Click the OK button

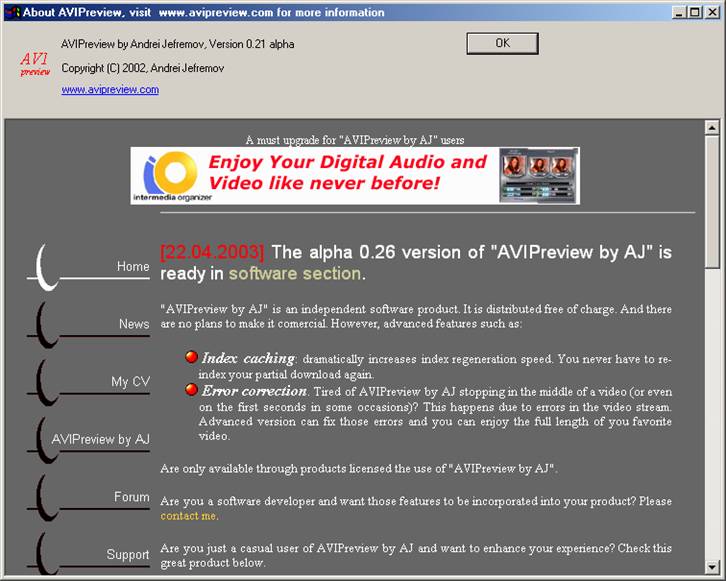pos(502,43)
